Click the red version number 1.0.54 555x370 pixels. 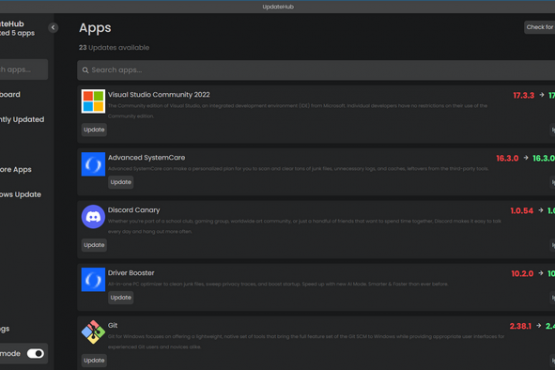click(522, 211)
